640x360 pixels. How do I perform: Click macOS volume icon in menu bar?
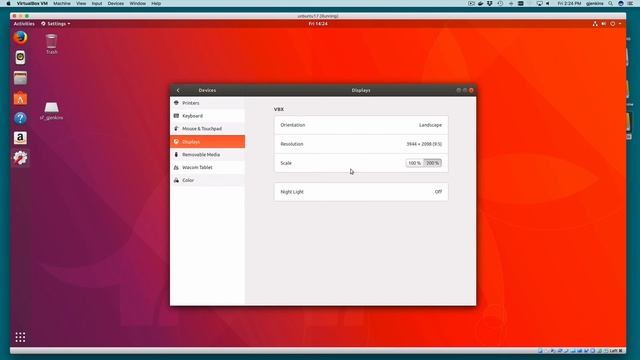coord(548,3)
